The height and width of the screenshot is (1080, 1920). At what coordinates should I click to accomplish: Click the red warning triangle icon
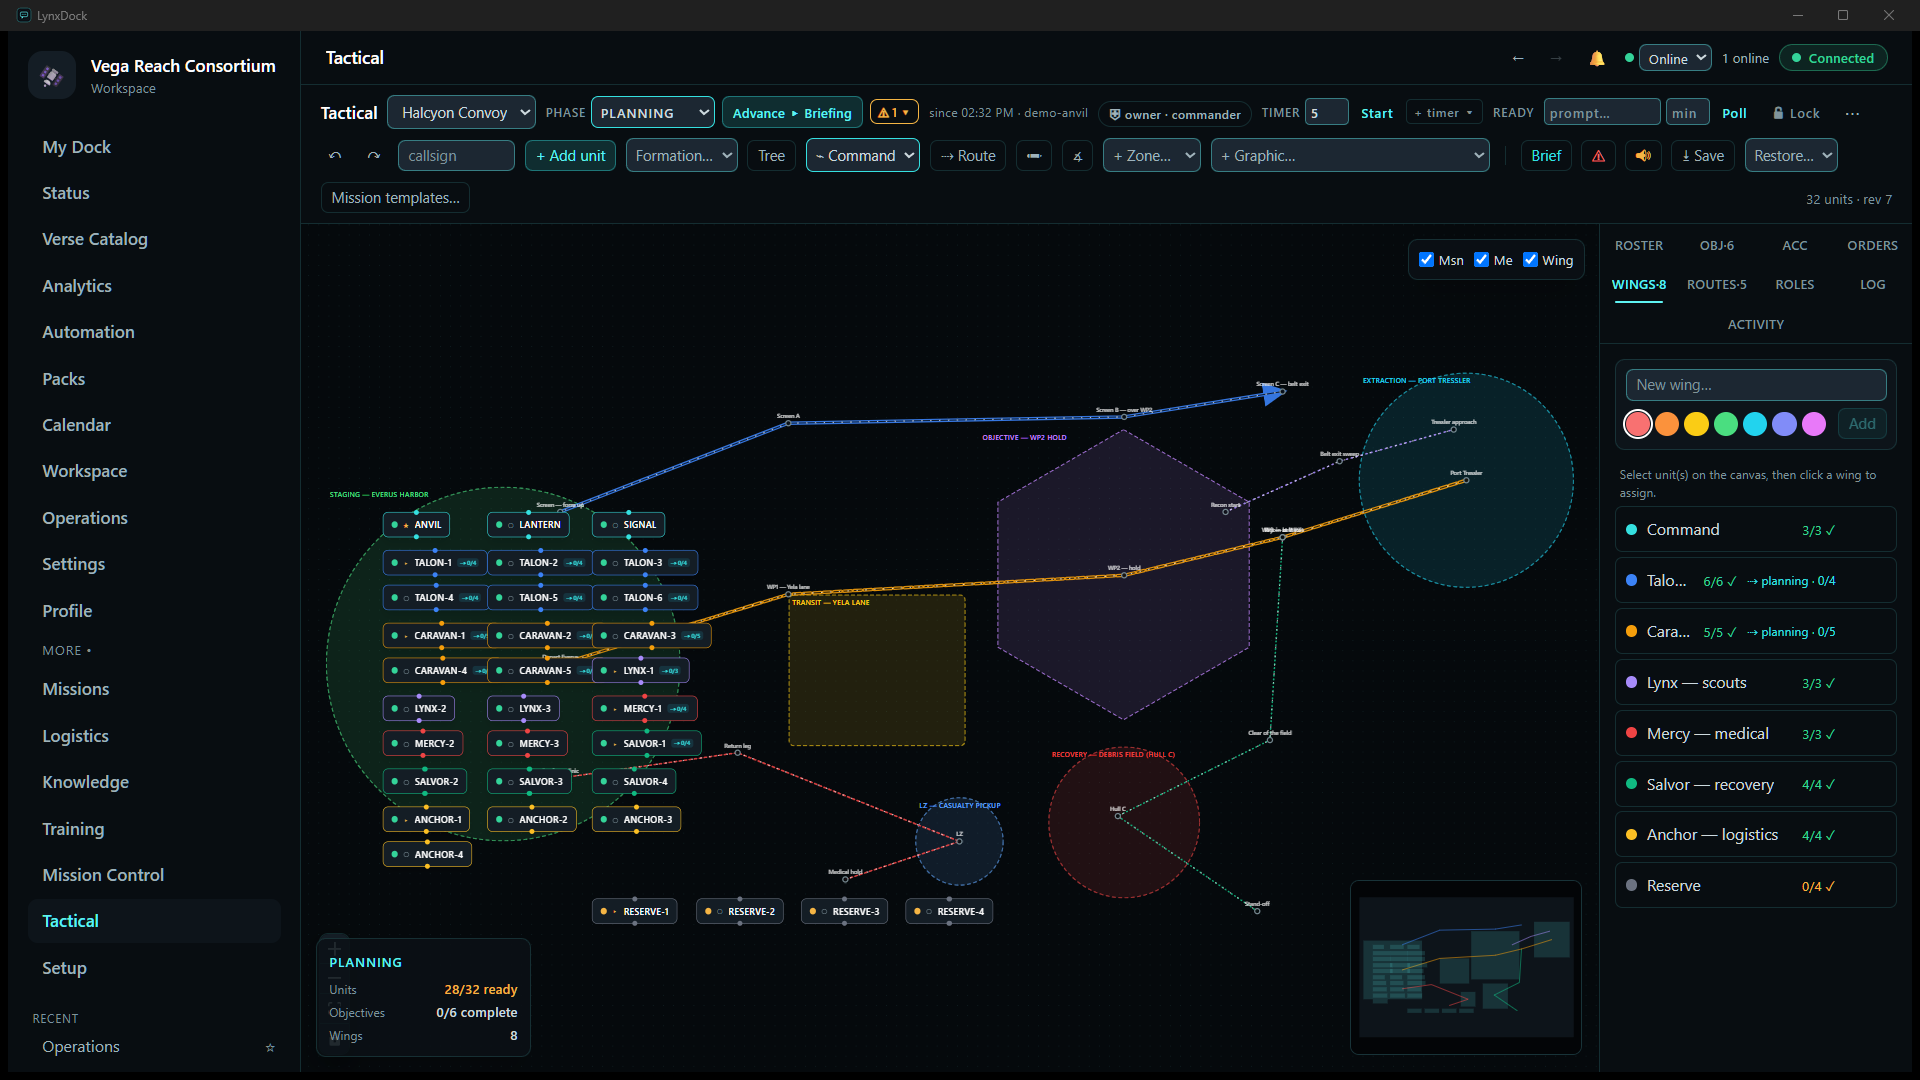(1598, 156)
